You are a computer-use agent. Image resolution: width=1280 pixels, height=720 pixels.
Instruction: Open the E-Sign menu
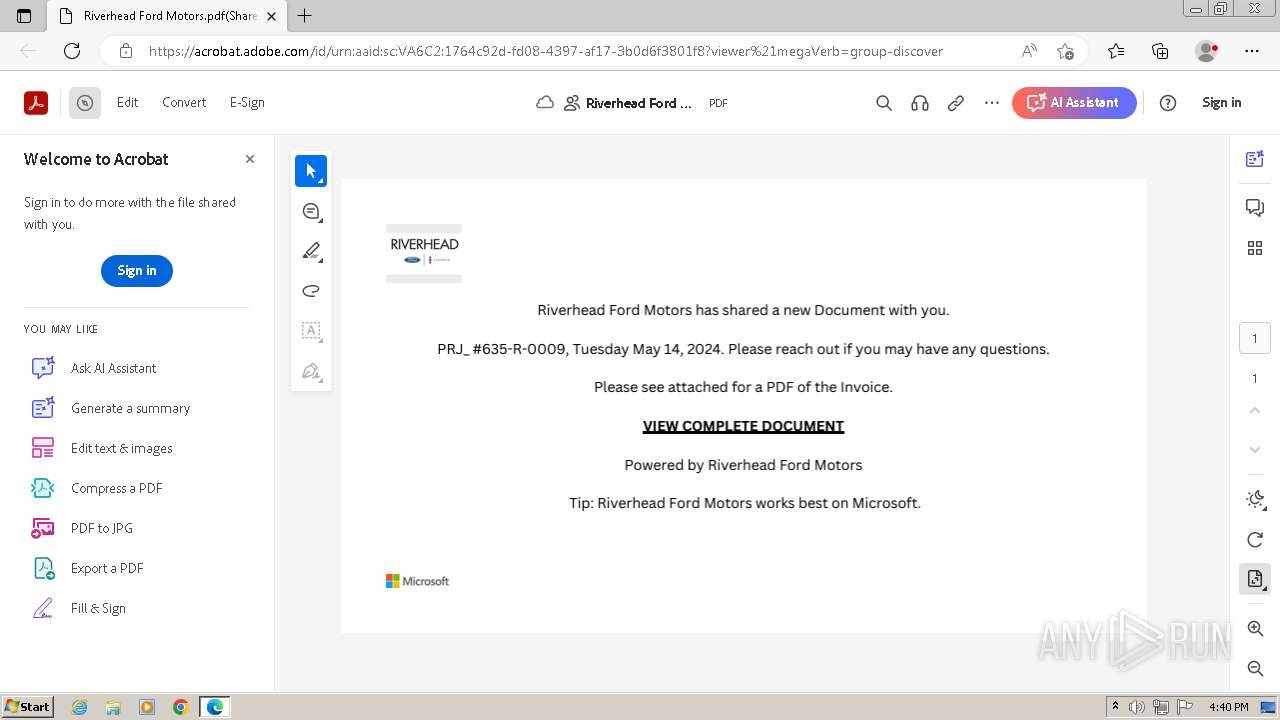click(247, 102)
